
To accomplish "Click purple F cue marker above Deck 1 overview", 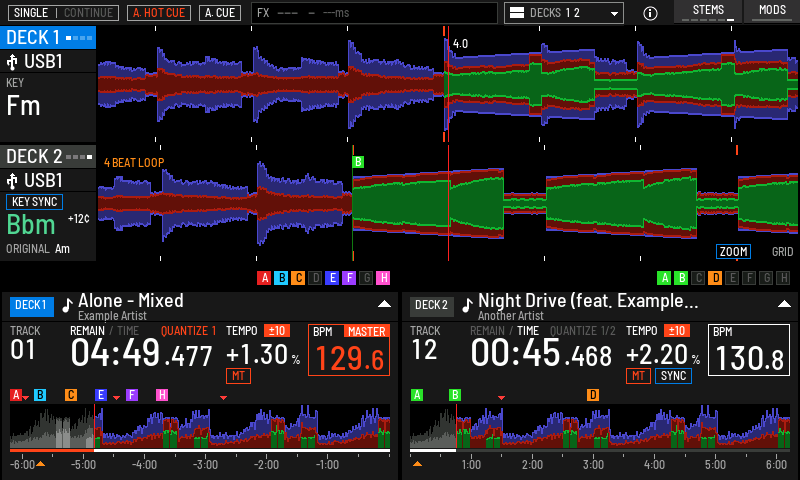I will 132,395.
